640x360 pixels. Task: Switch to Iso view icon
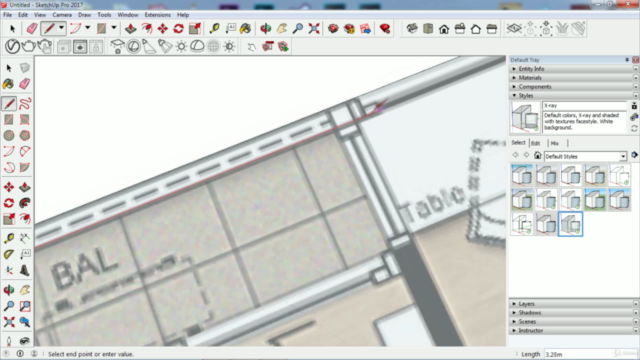click(412, 29)
